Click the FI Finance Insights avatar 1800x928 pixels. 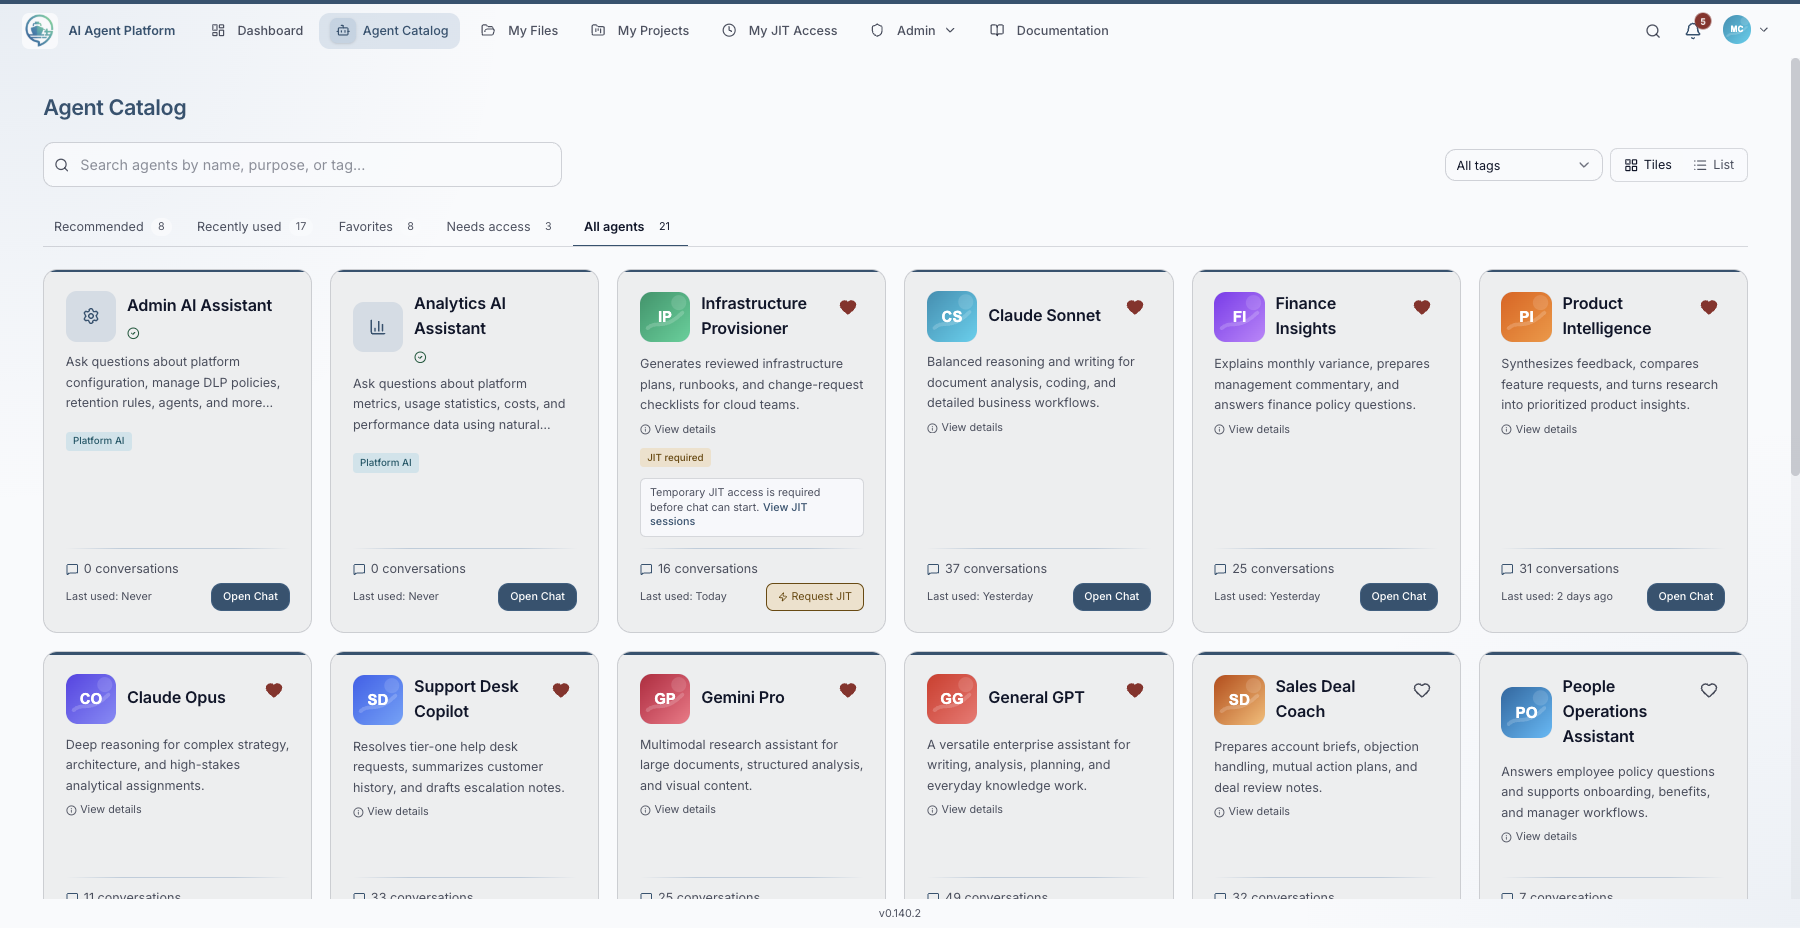point(1239,317)
